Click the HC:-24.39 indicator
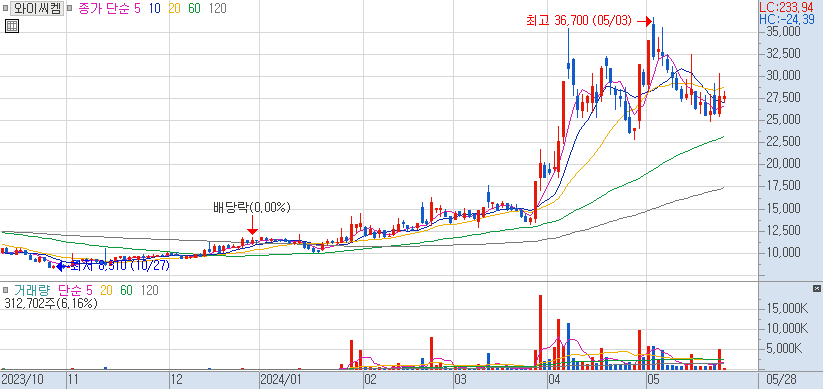Image resolution: width=823 pixels, height=389 pixels. point(787,19)
